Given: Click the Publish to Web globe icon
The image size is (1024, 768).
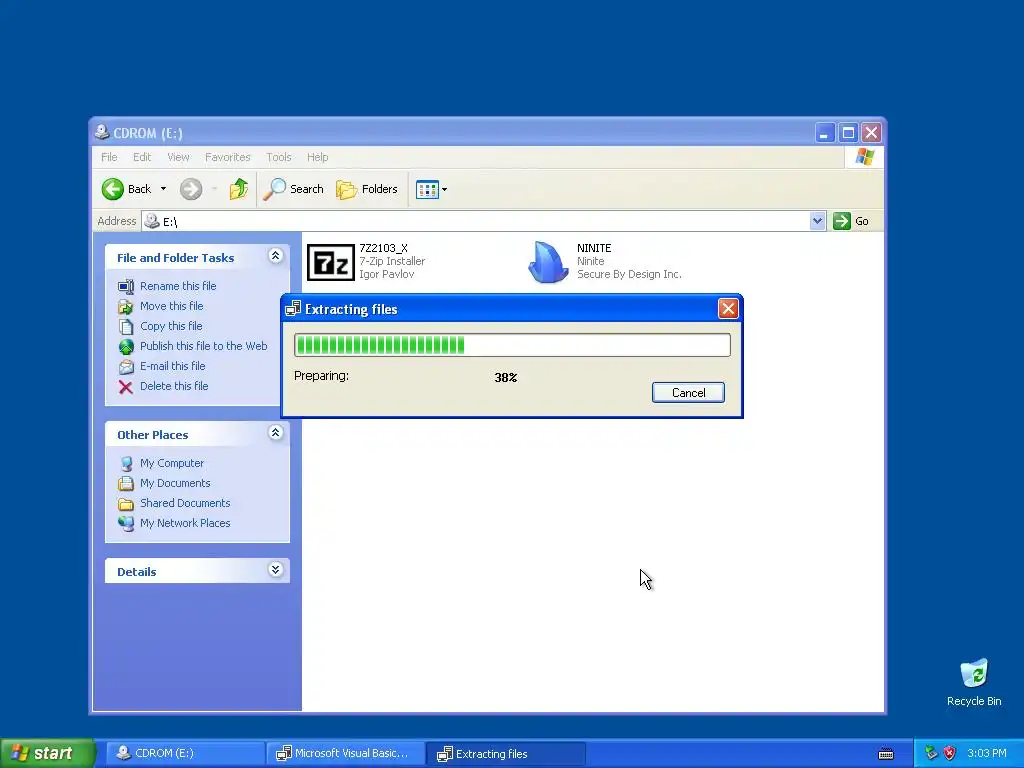Looking at the screenshot, I should tap(126, 347).
